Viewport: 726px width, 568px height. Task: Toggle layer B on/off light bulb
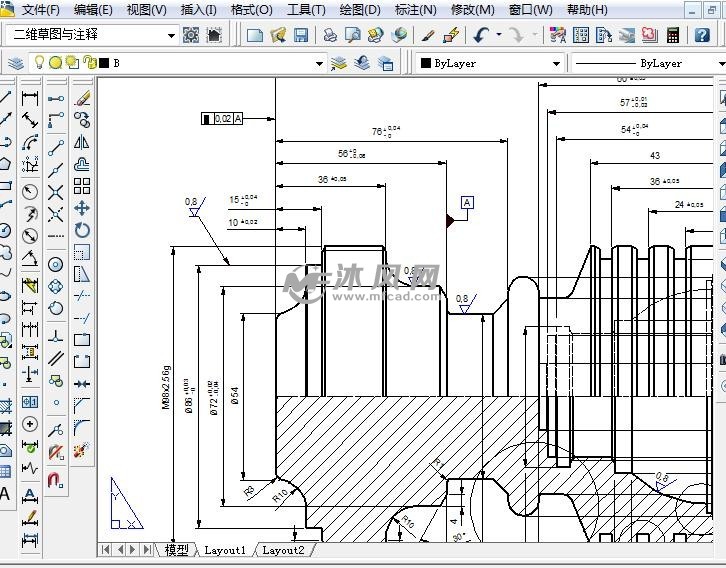coord(40,62)
